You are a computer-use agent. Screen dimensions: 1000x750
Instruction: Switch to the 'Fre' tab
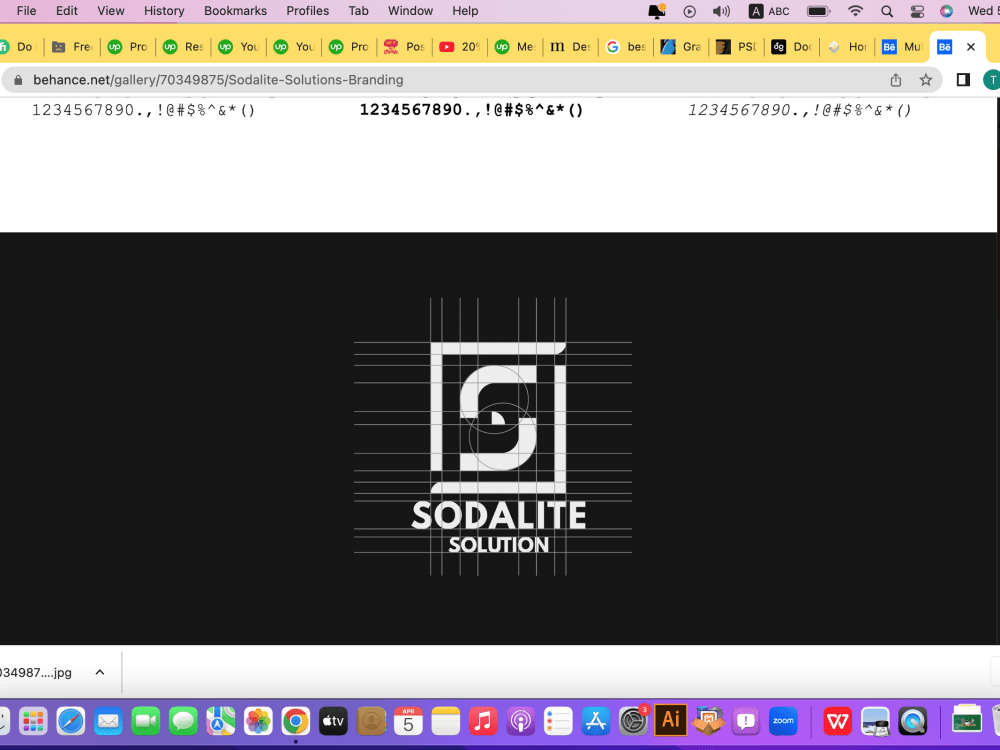coord(72,47)
